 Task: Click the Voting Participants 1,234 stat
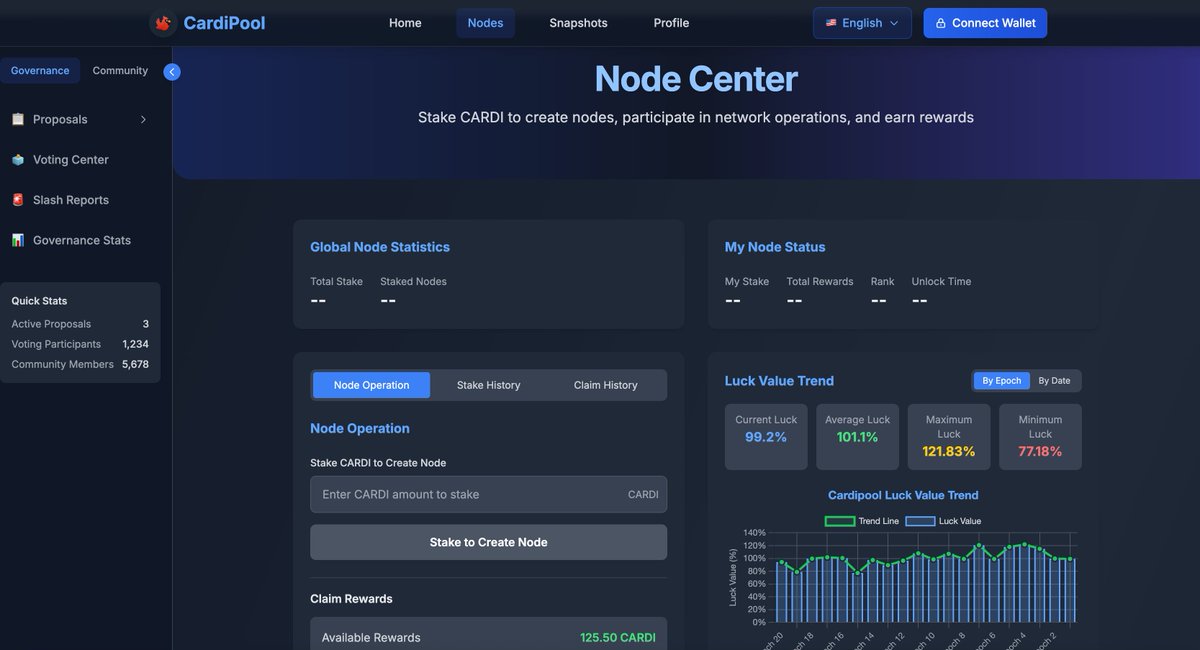[x=80, y=344]
